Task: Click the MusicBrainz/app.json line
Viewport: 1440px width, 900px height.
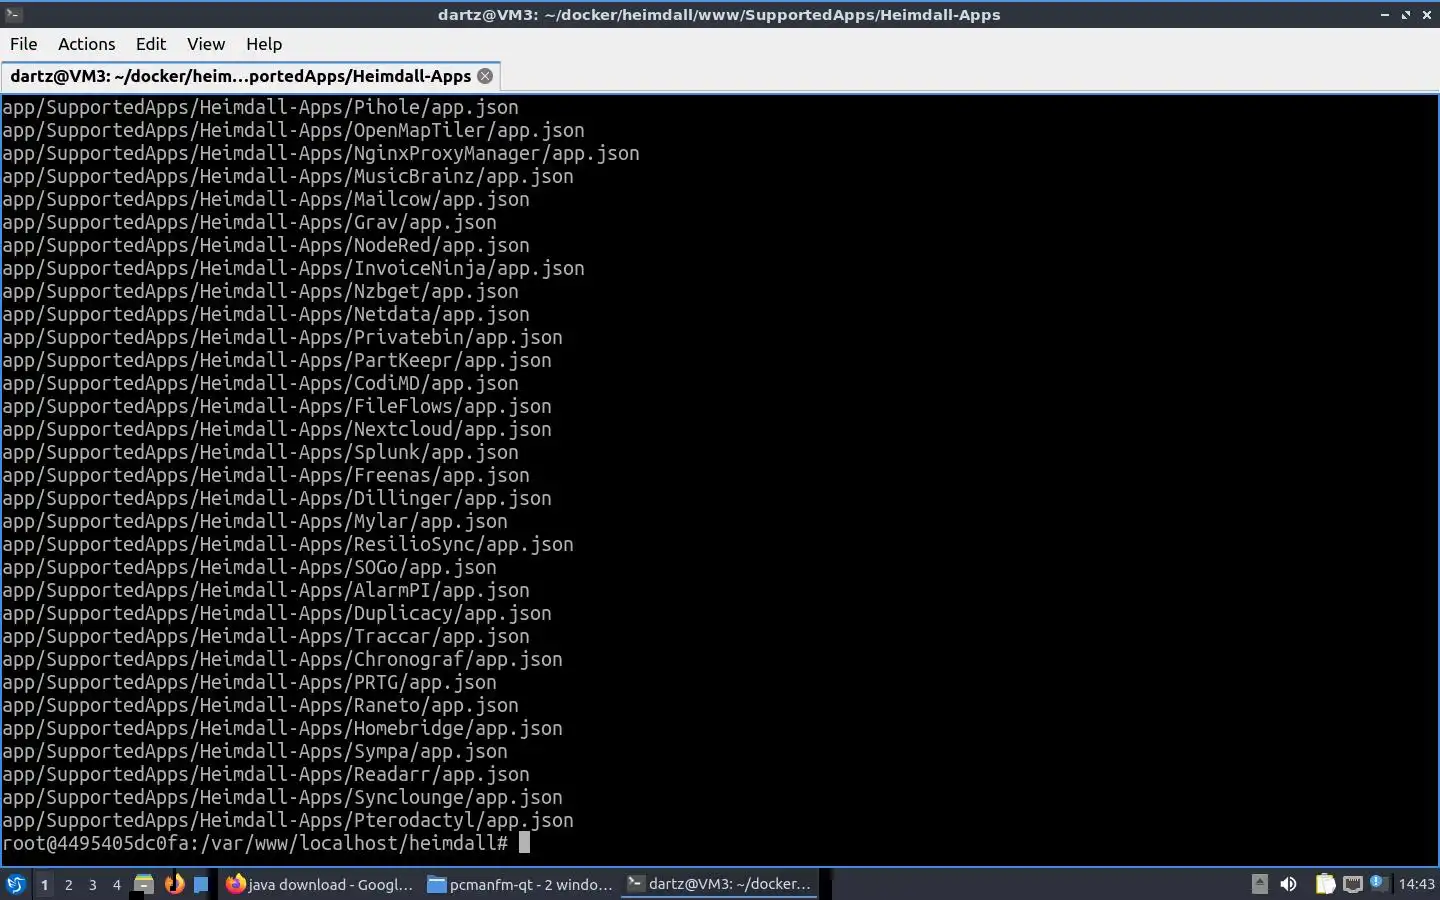Action: (288, 176)
